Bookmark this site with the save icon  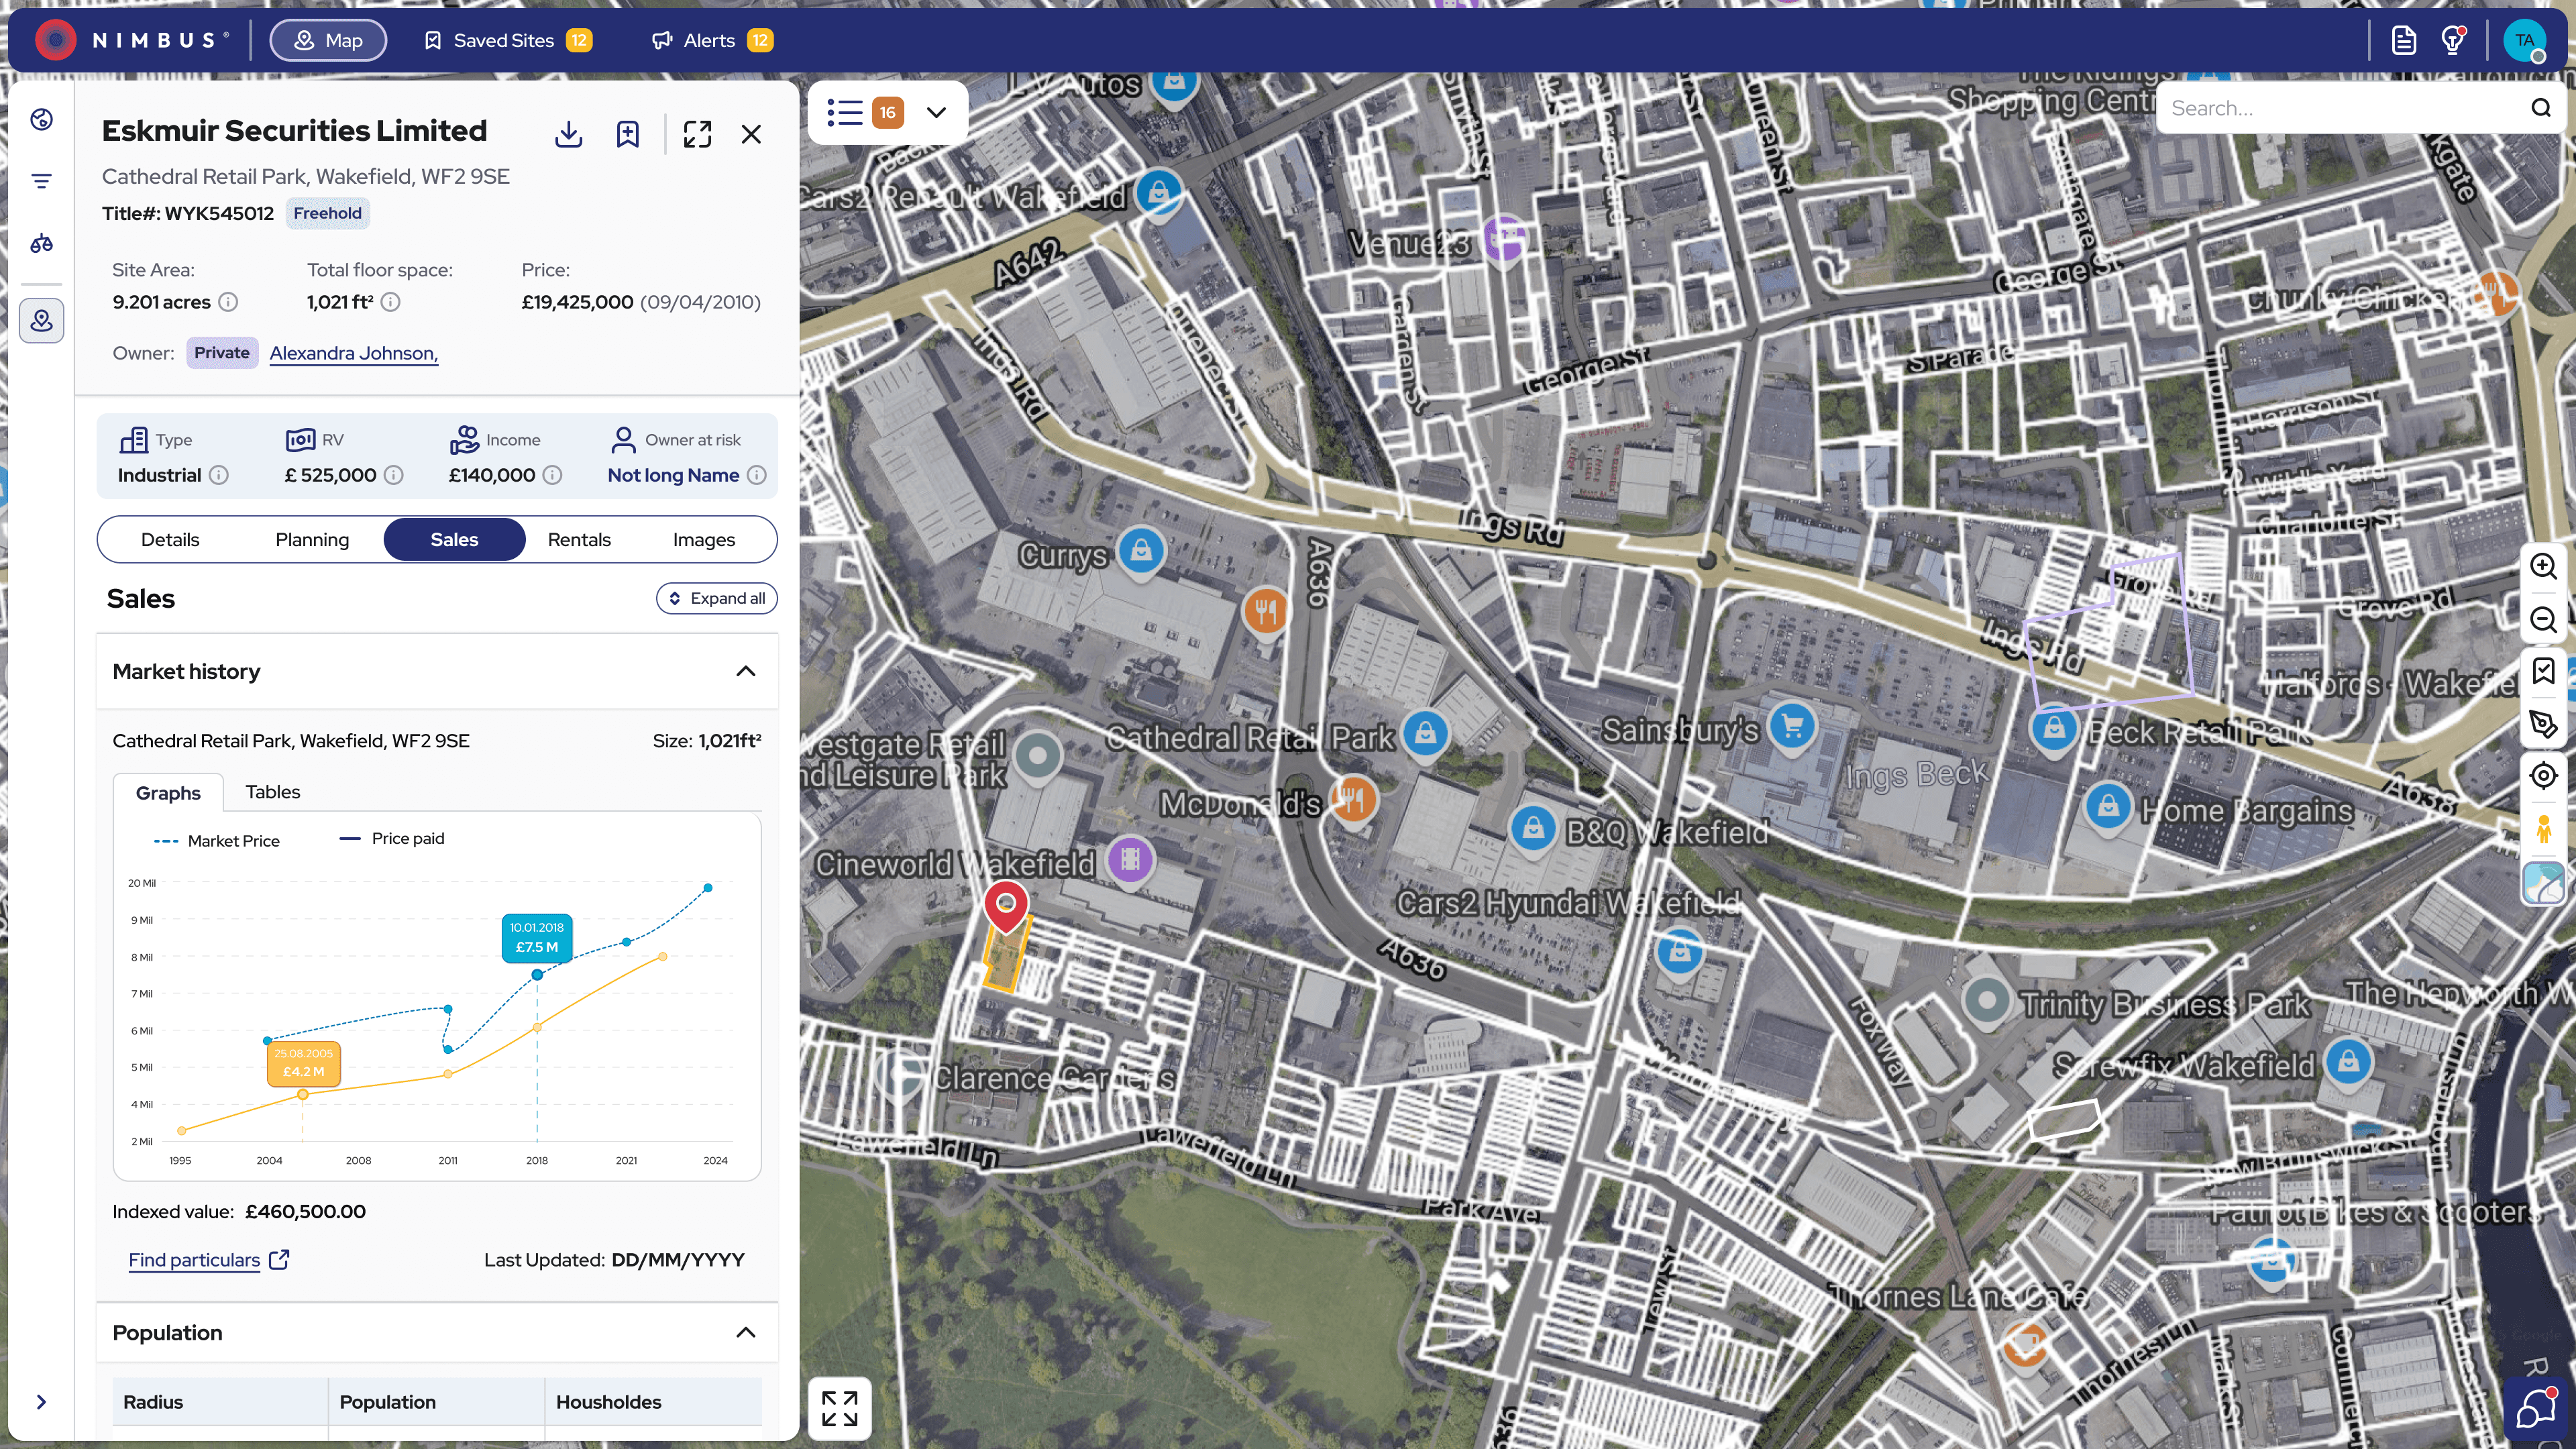click(627, 134)
